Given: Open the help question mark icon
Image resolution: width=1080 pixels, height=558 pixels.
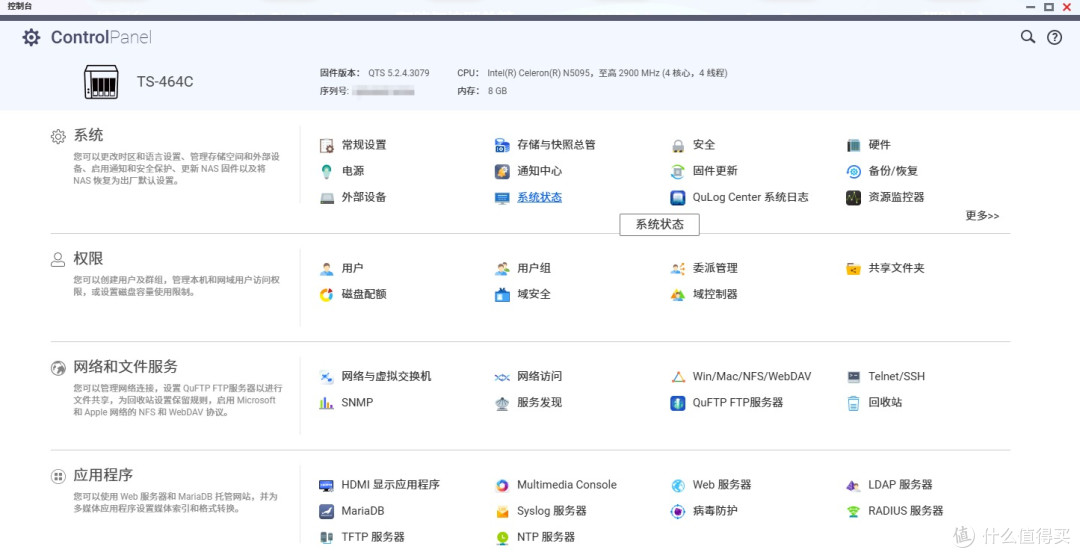Looking at the screenshot, I should pos(1055,37).
